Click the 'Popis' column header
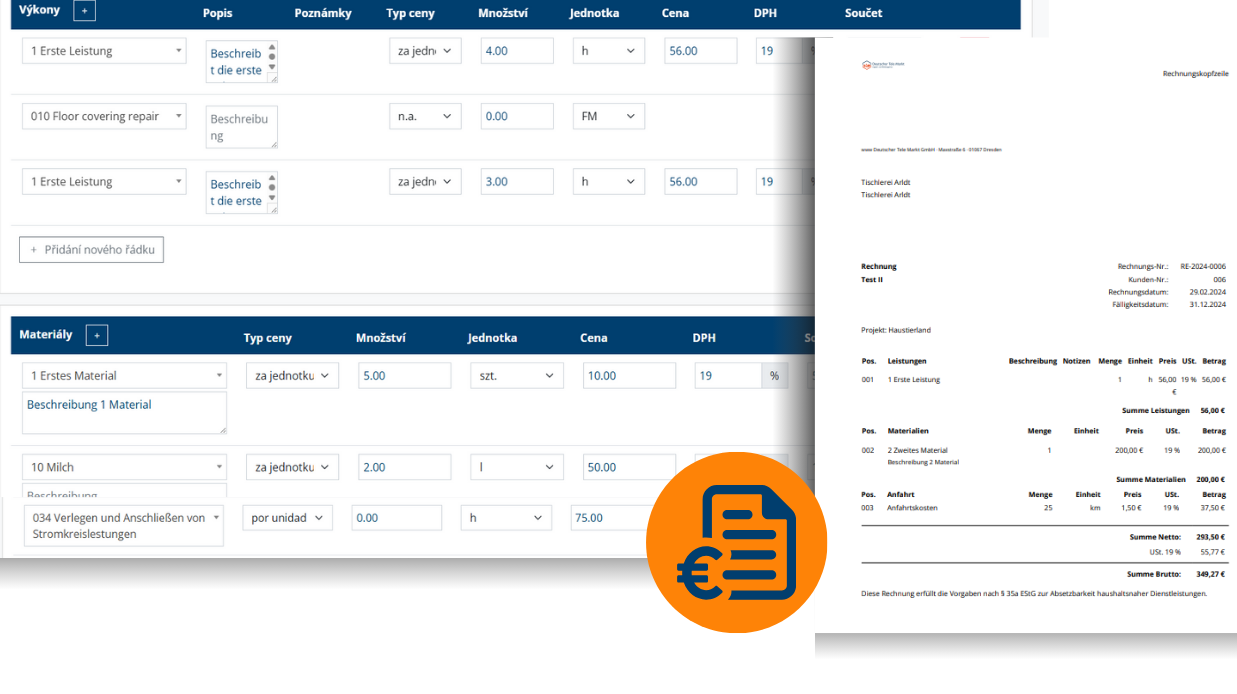 click(x=218, y=13)
